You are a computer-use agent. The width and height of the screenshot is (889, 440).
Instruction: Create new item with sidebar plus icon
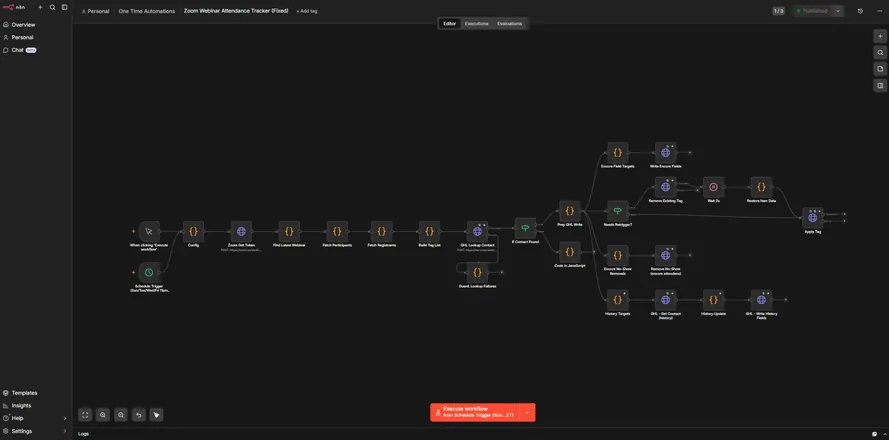pos(40,7)
